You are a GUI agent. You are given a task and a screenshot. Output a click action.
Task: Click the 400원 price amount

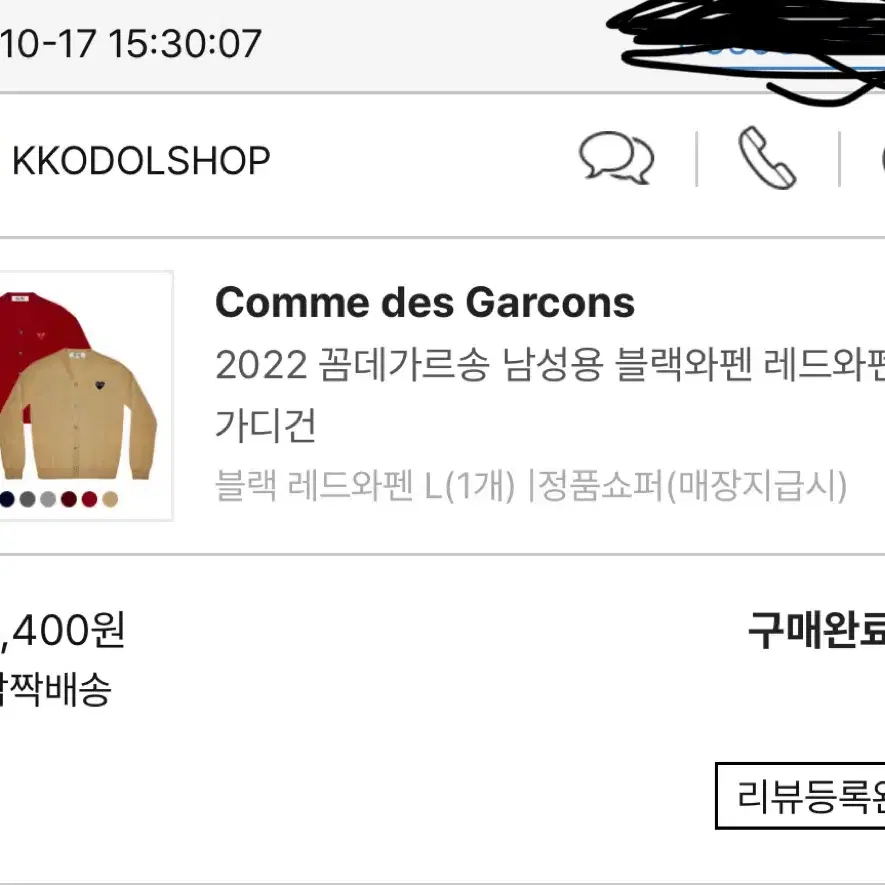point(62,630)
